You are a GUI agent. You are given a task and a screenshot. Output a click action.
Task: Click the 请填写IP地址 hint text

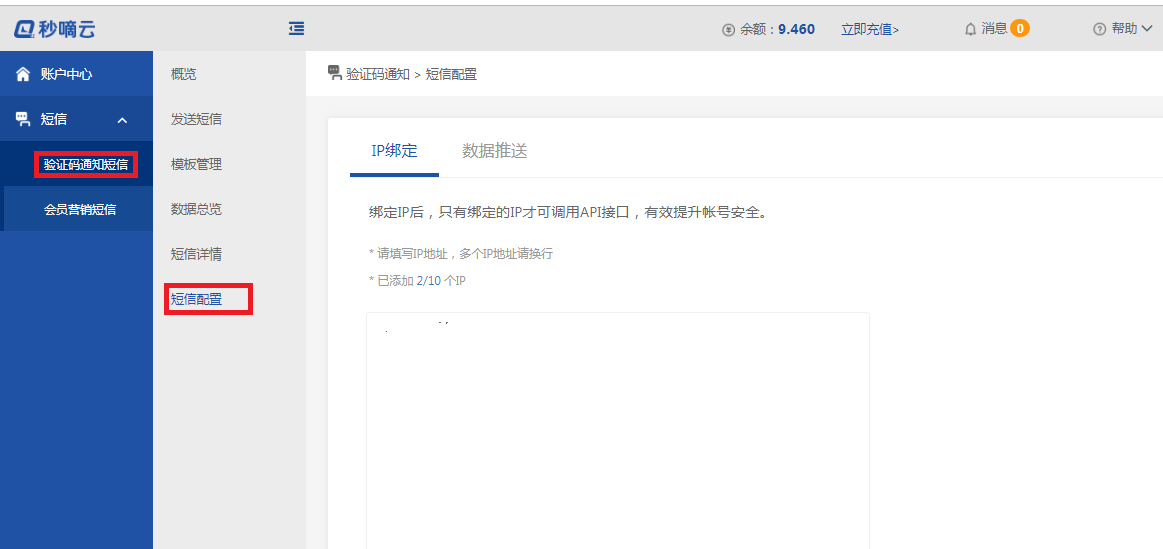point(461,254)
